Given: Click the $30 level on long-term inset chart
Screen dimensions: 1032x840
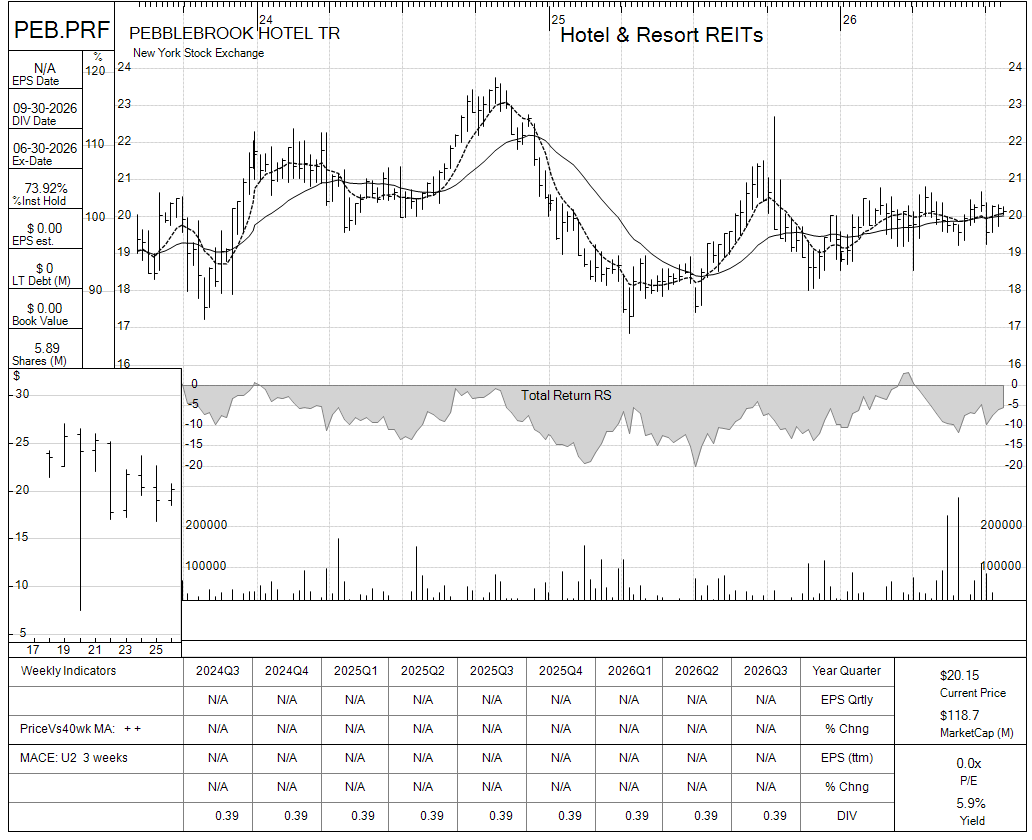Looking at the screenshot, I should click(x=22, y=394).
